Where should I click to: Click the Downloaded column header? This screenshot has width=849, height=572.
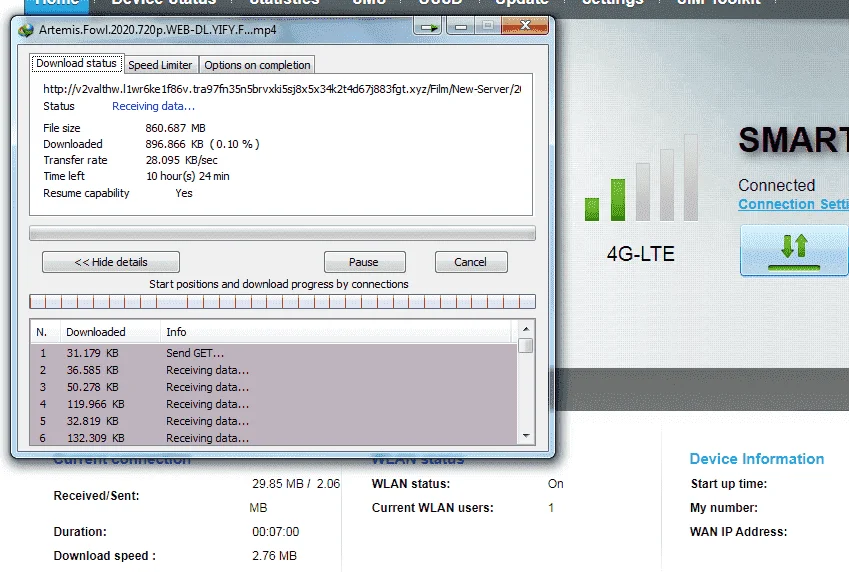point(110,332)
